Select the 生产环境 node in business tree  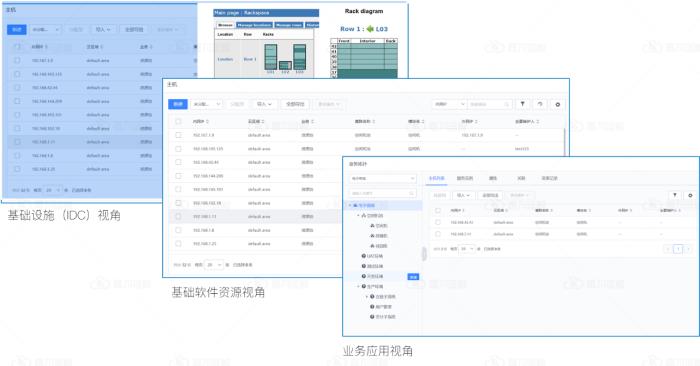pyautogui.click(x=372, y=287)
